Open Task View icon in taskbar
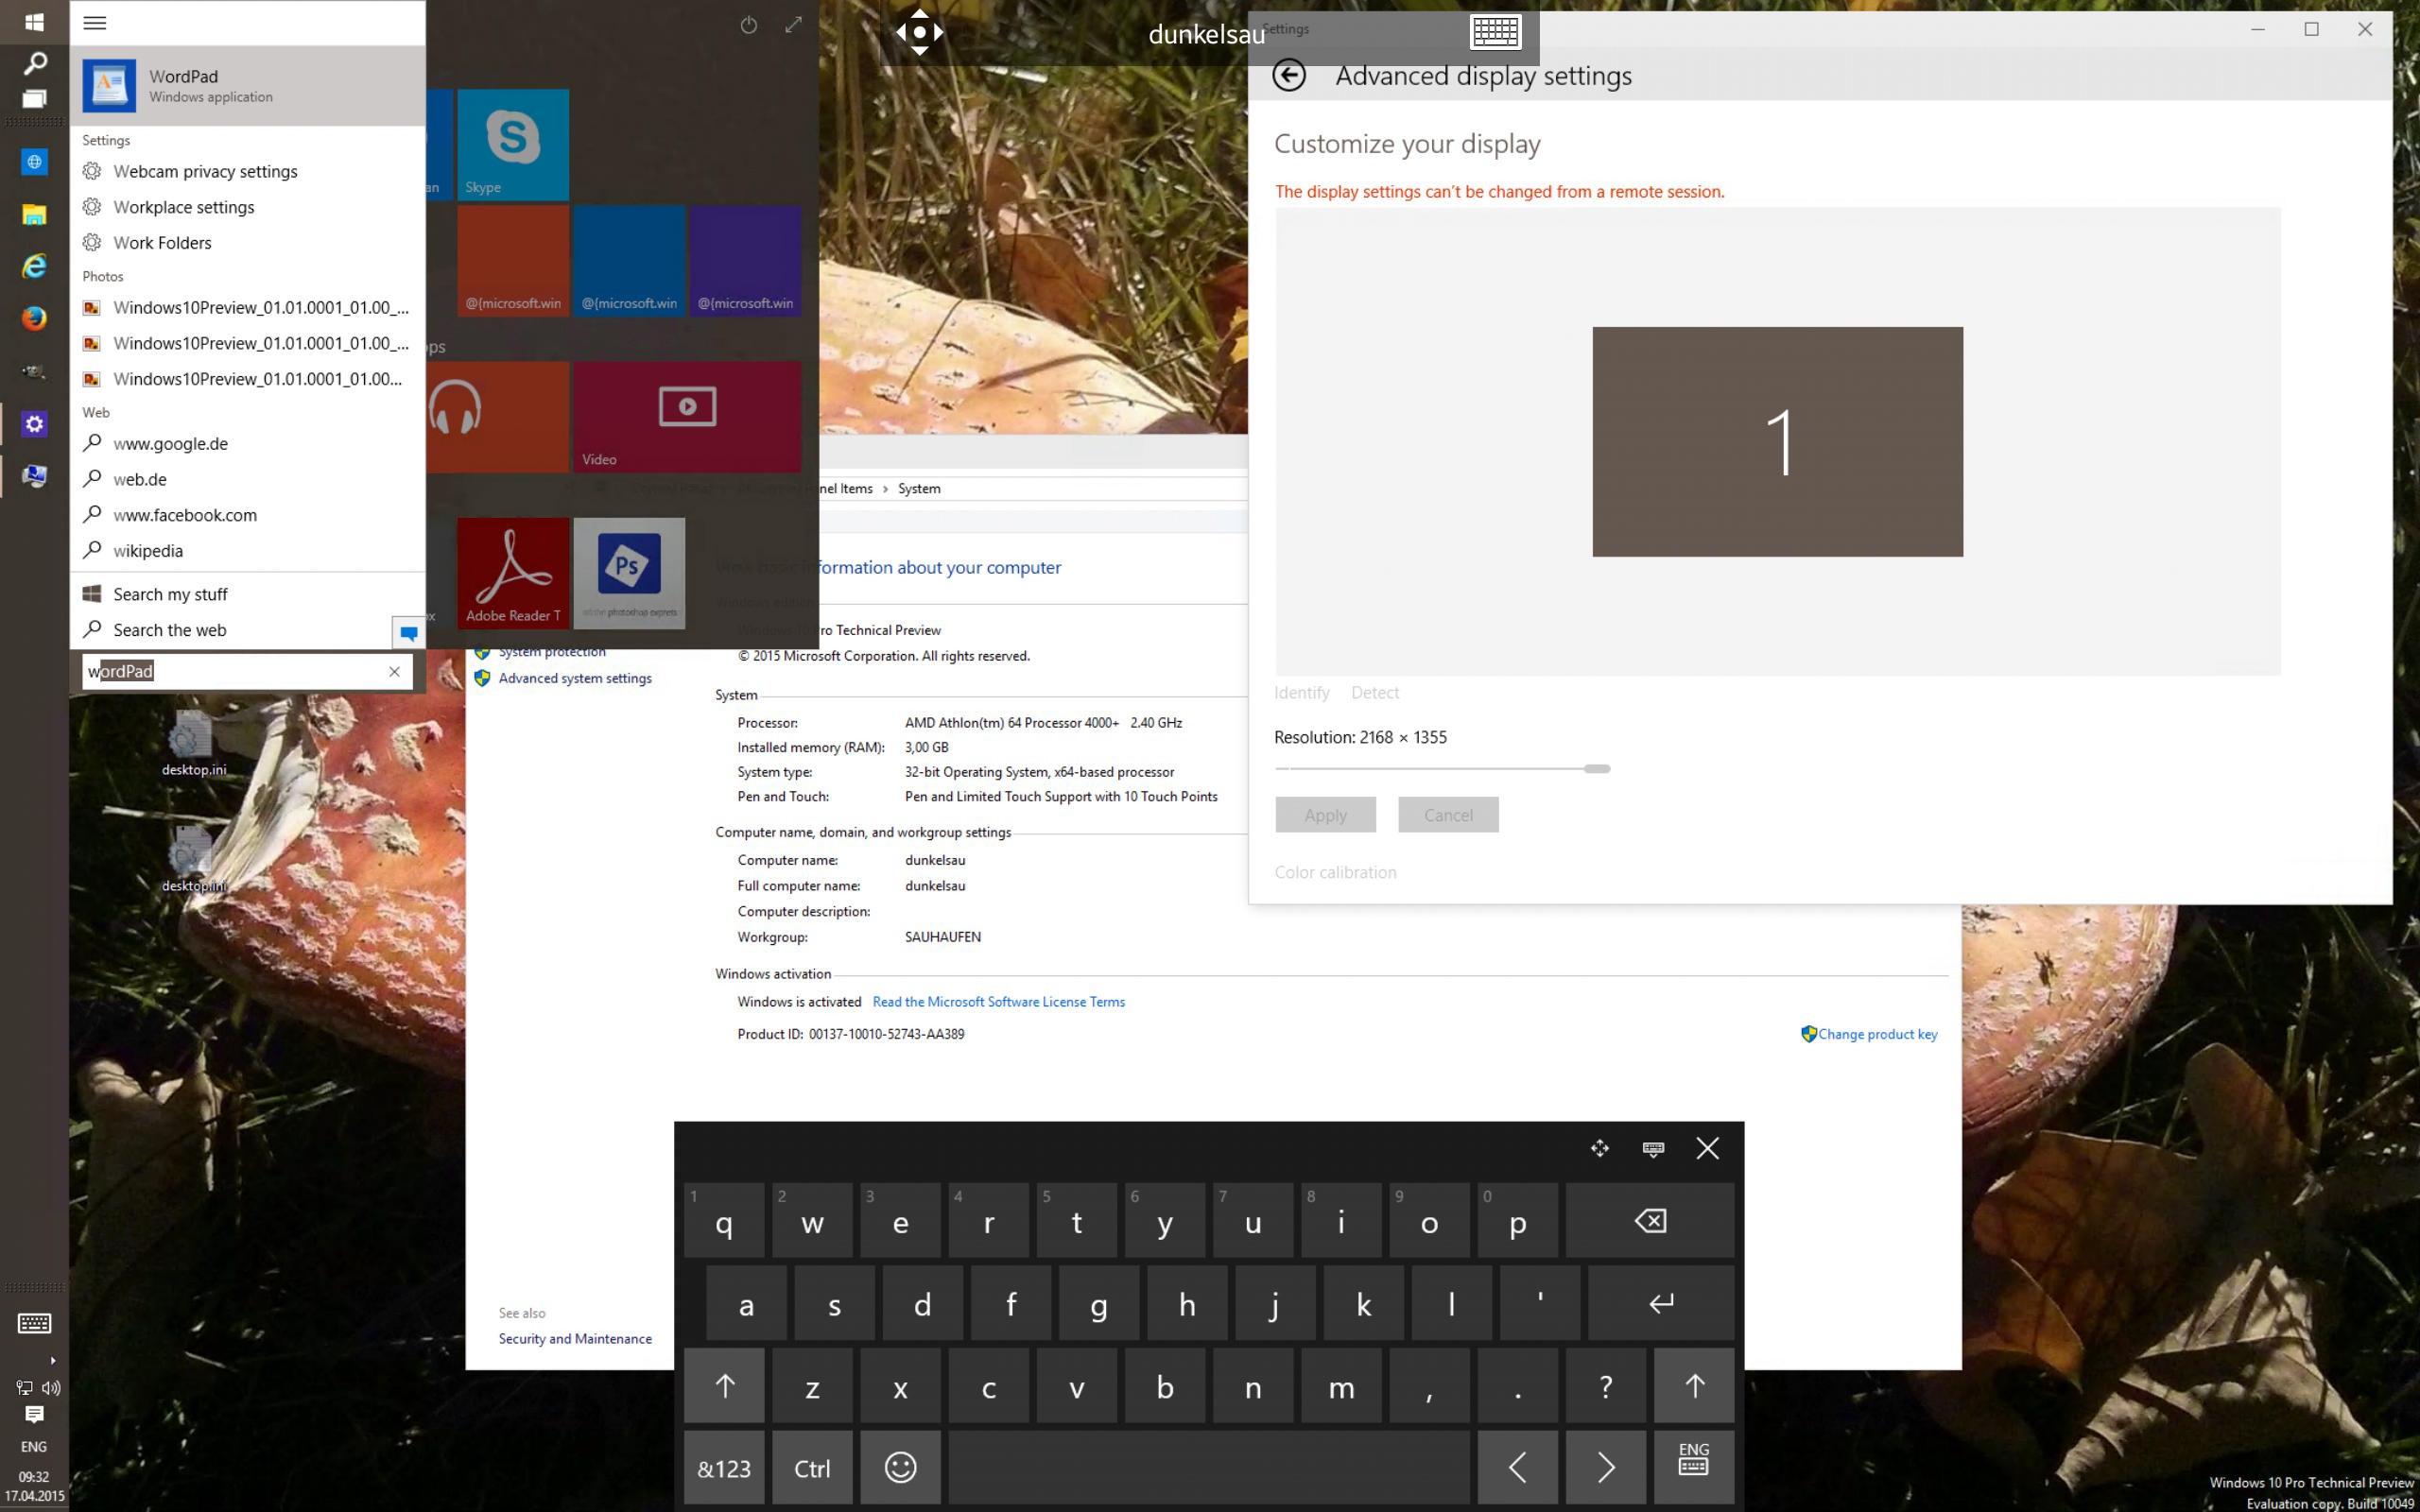Screen dimensions: 2420x1512 coord(34,99)
